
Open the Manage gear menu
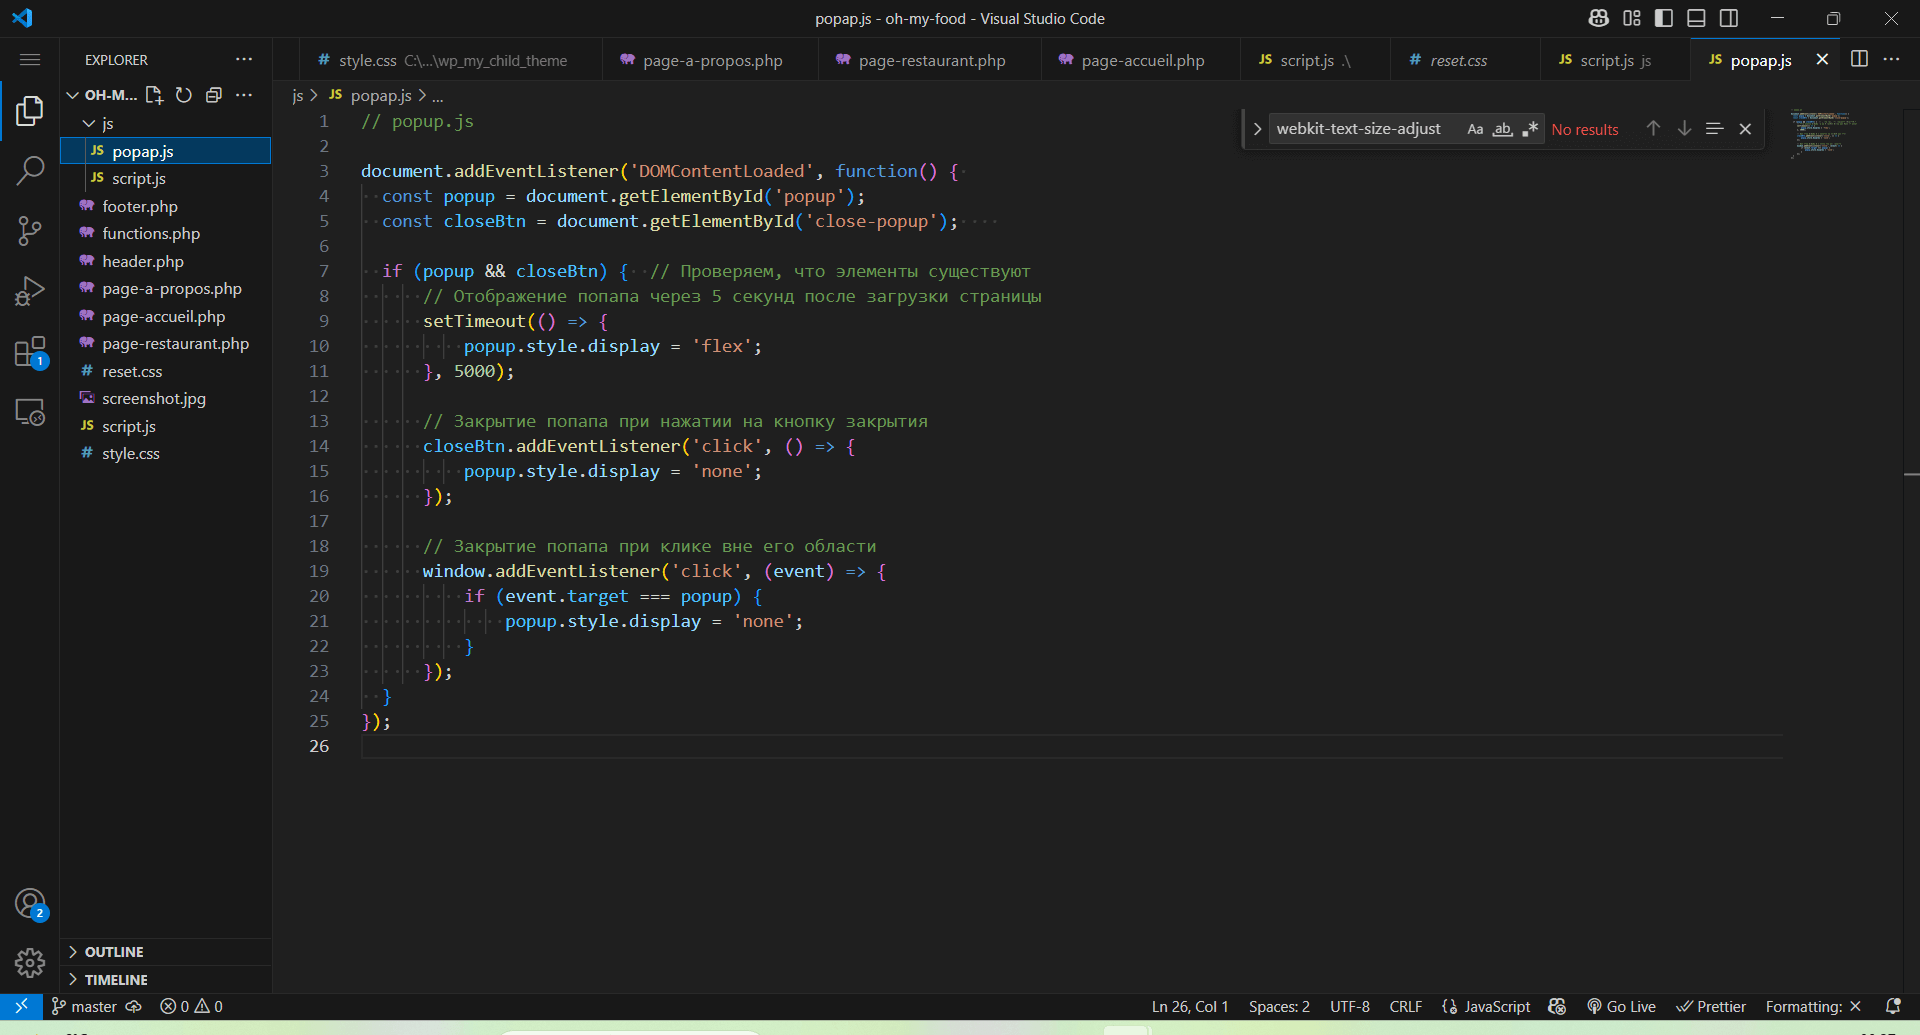(30, 963)
